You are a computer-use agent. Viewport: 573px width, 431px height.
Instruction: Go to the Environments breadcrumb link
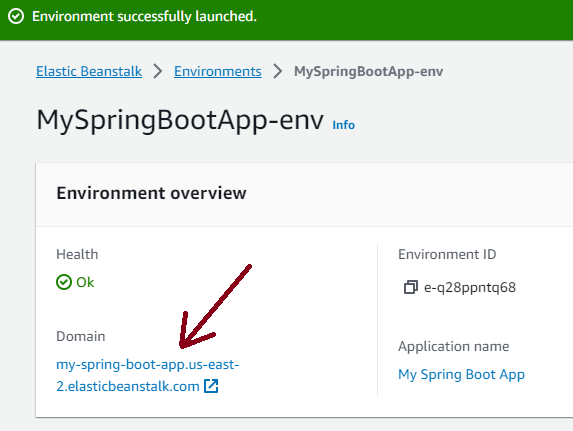coord(217,71)
